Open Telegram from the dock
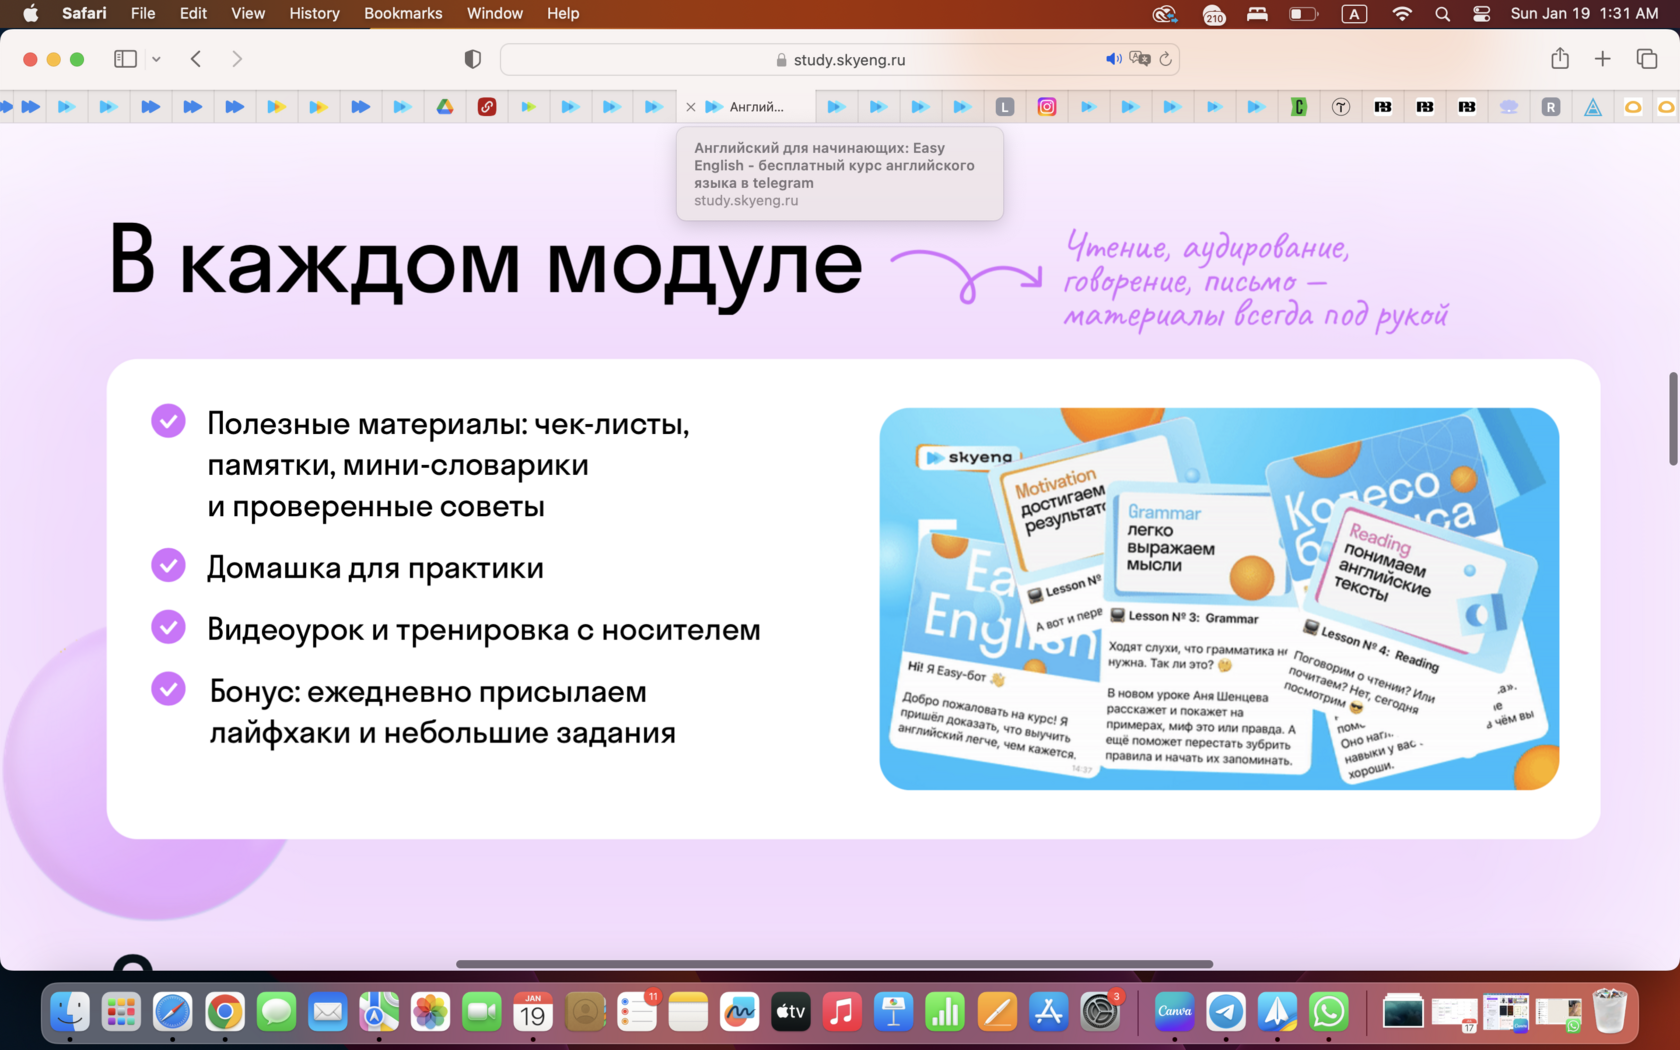The width and height of the screenshot is (1680, 1050). click(1226, 1013)
